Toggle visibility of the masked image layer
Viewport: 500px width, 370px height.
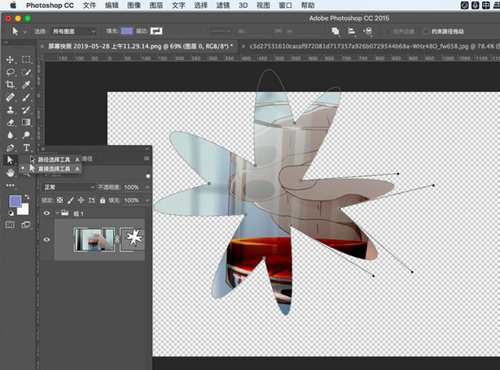(47, 239)
